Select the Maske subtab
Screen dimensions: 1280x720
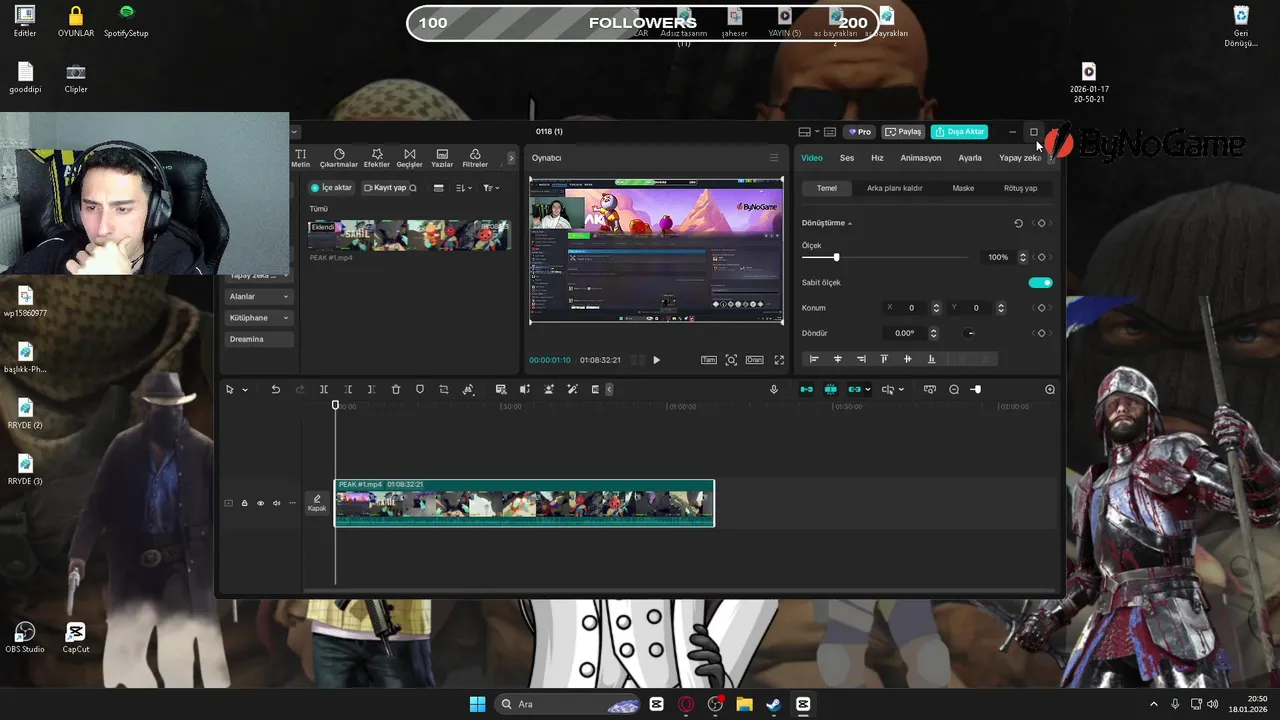(x=963, y=188)
